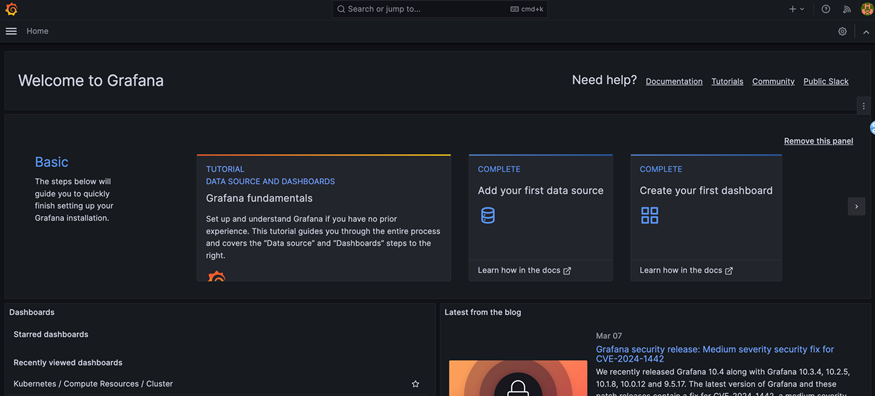The height and width of the screenshot is (396, 875).
Task: Open the Public Slack link
Action: click(x=826, y=81)
